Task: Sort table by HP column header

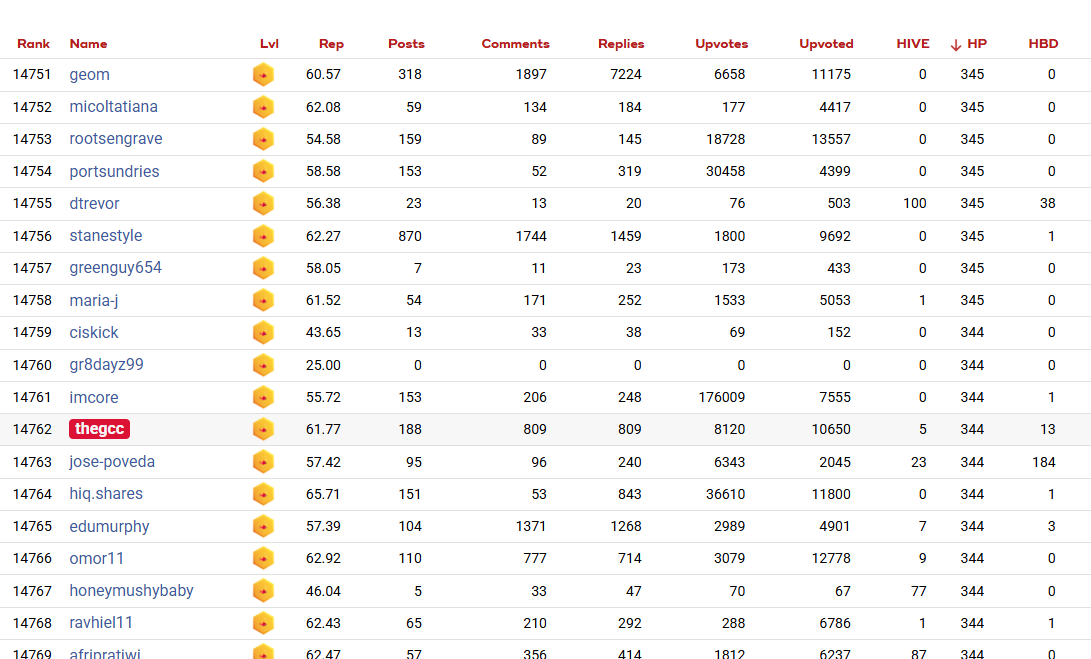Action: [975, 44]
